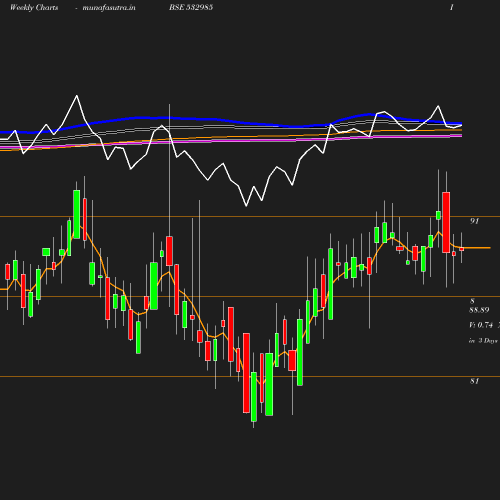Click the '88.89' price value
Image resolution: width=500 pixels, height=500 pixels.
click(479, 310)
